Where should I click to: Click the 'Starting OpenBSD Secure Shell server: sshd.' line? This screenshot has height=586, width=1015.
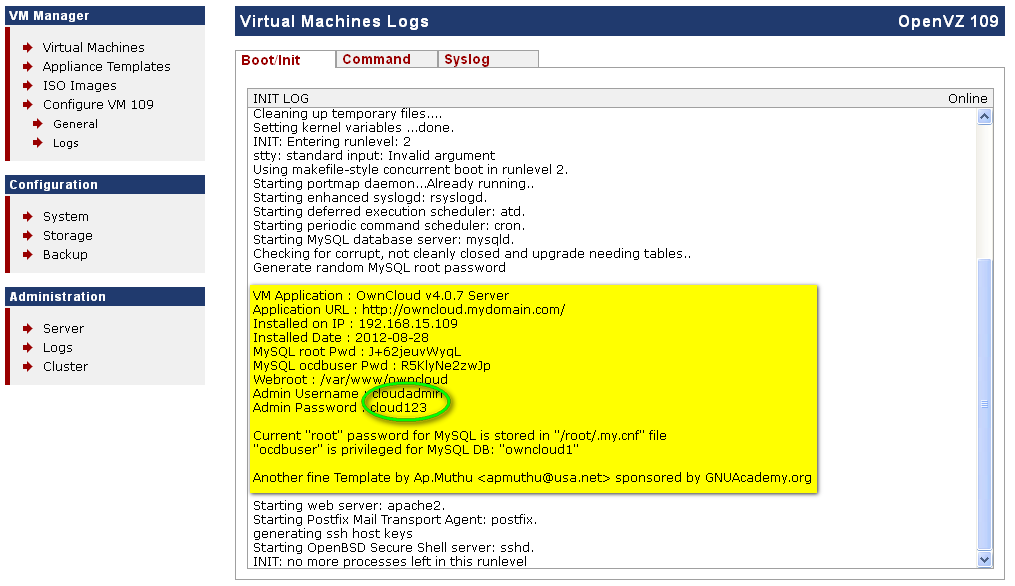pyautogui.click(x=394, y=548)
